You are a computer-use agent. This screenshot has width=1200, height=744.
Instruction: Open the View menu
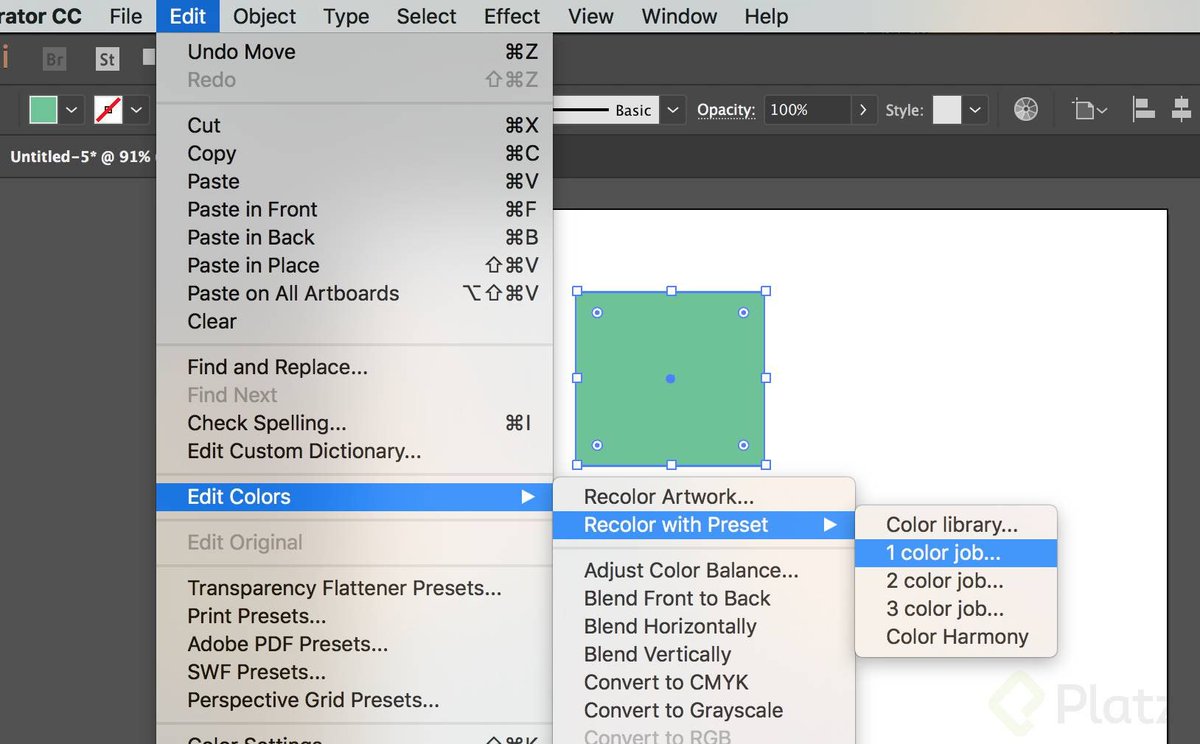point(591,16)
